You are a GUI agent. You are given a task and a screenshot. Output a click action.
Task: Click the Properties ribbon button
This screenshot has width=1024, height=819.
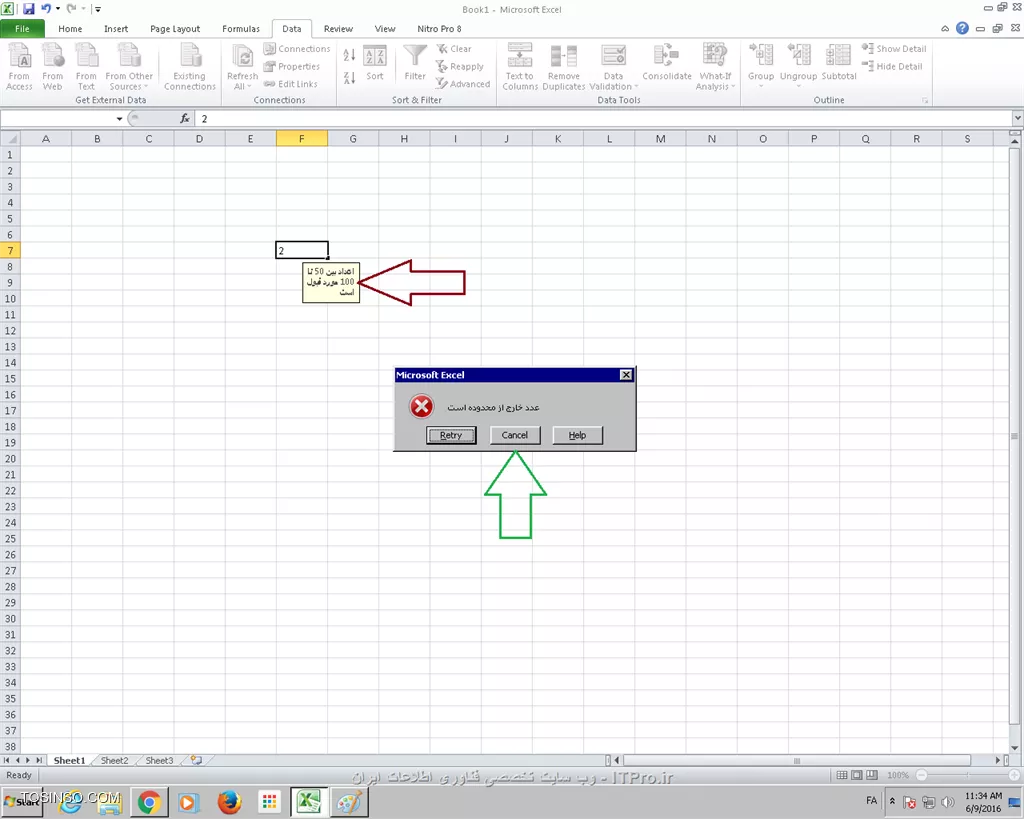click(292, 66)
